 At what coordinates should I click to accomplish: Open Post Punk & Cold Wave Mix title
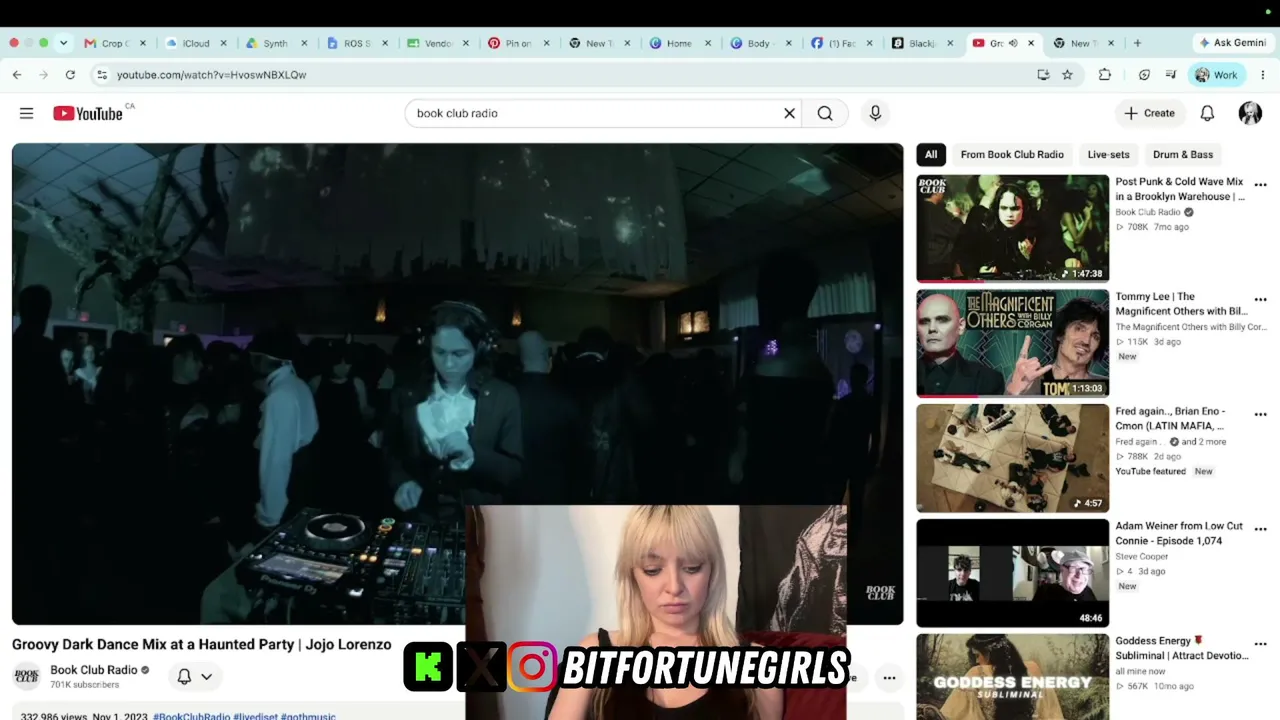point(1180,189)
